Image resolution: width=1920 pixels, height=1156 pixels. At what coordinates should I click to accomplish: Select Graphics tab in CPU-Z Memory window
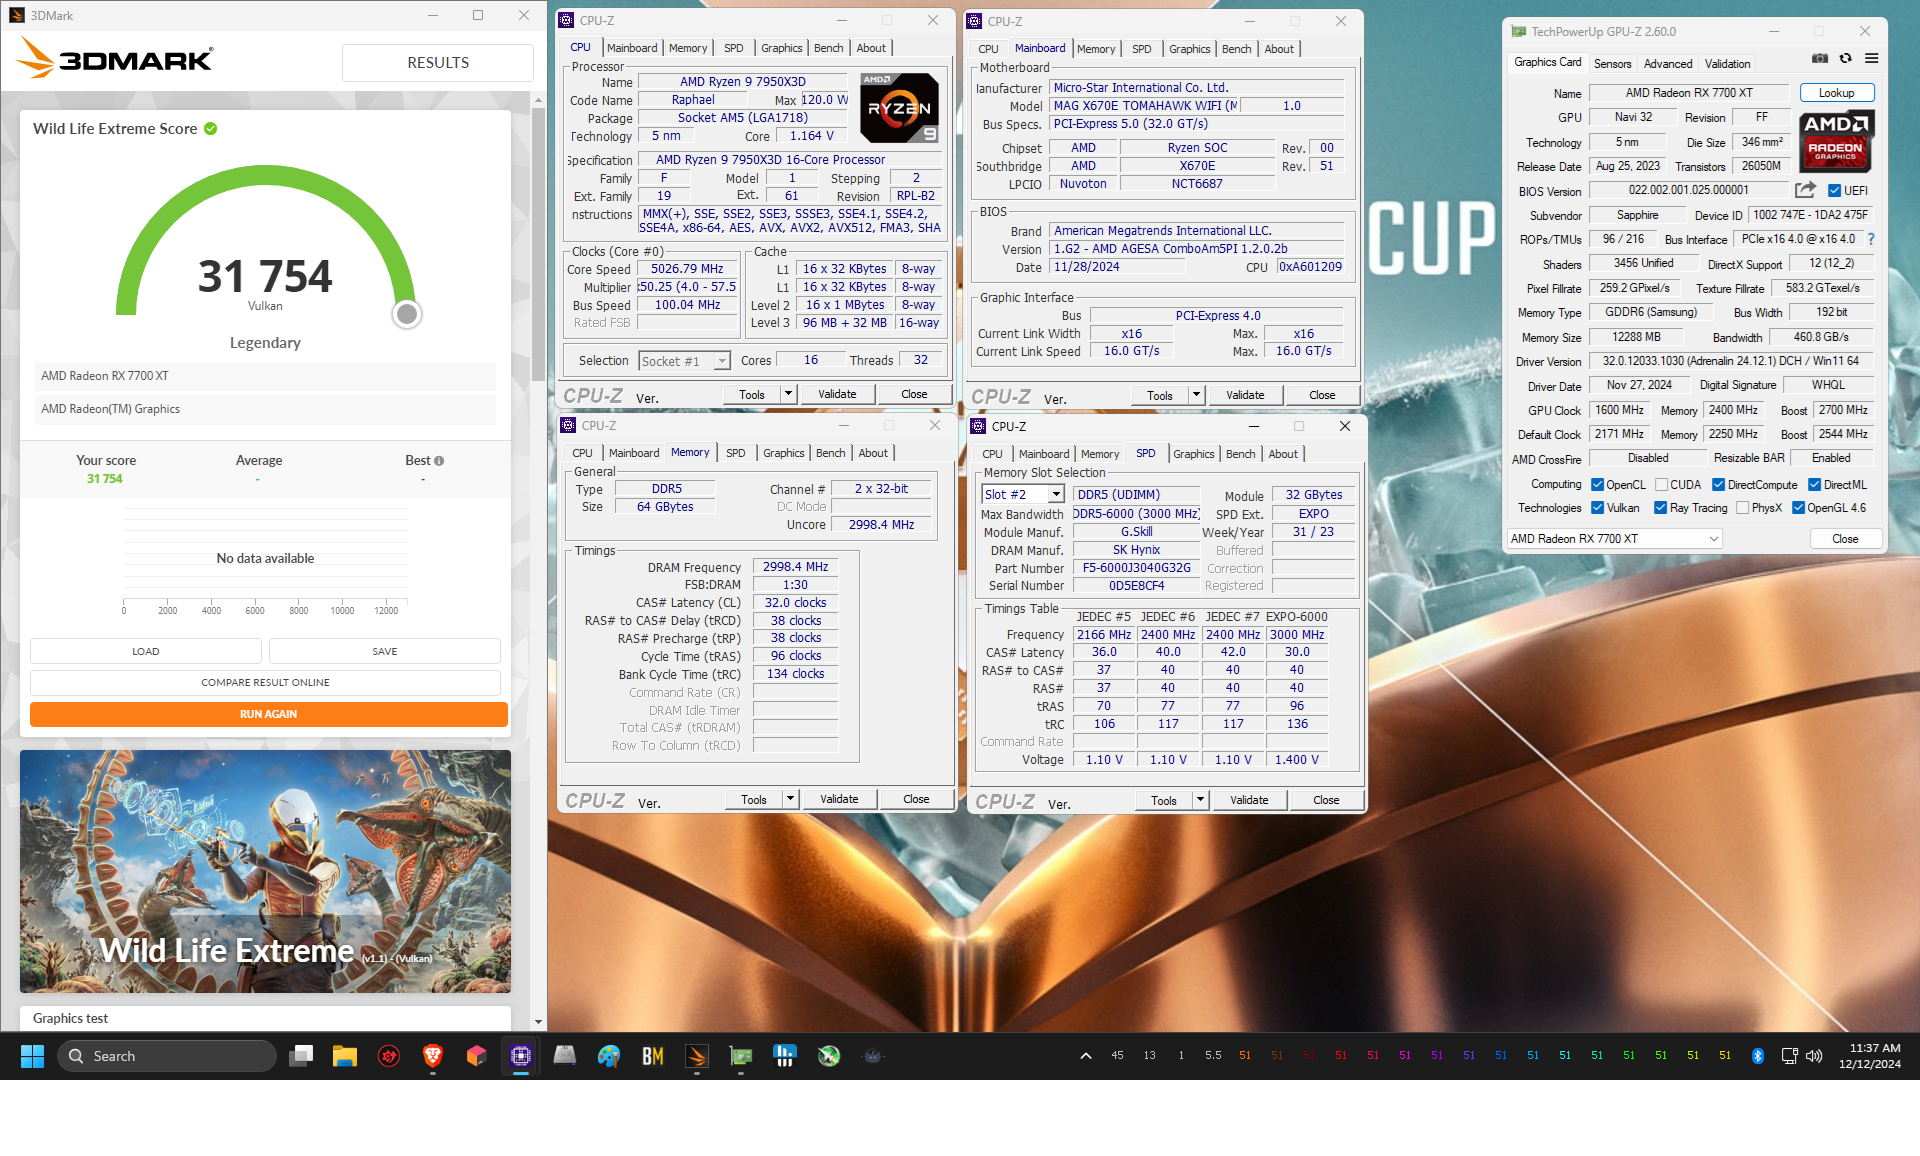tap(783, 453)
